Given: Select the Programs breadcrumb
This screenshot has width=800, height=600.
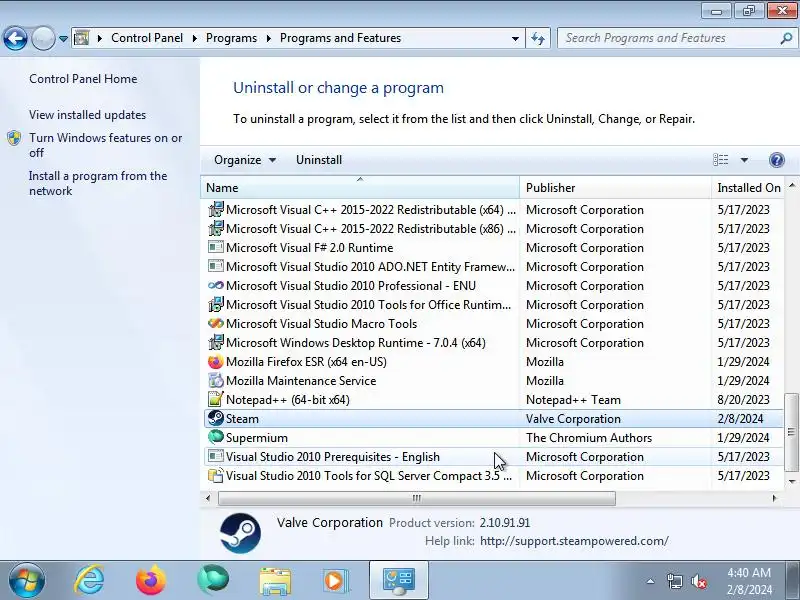Looking at the screenshot, I should (x=231, y=38).
